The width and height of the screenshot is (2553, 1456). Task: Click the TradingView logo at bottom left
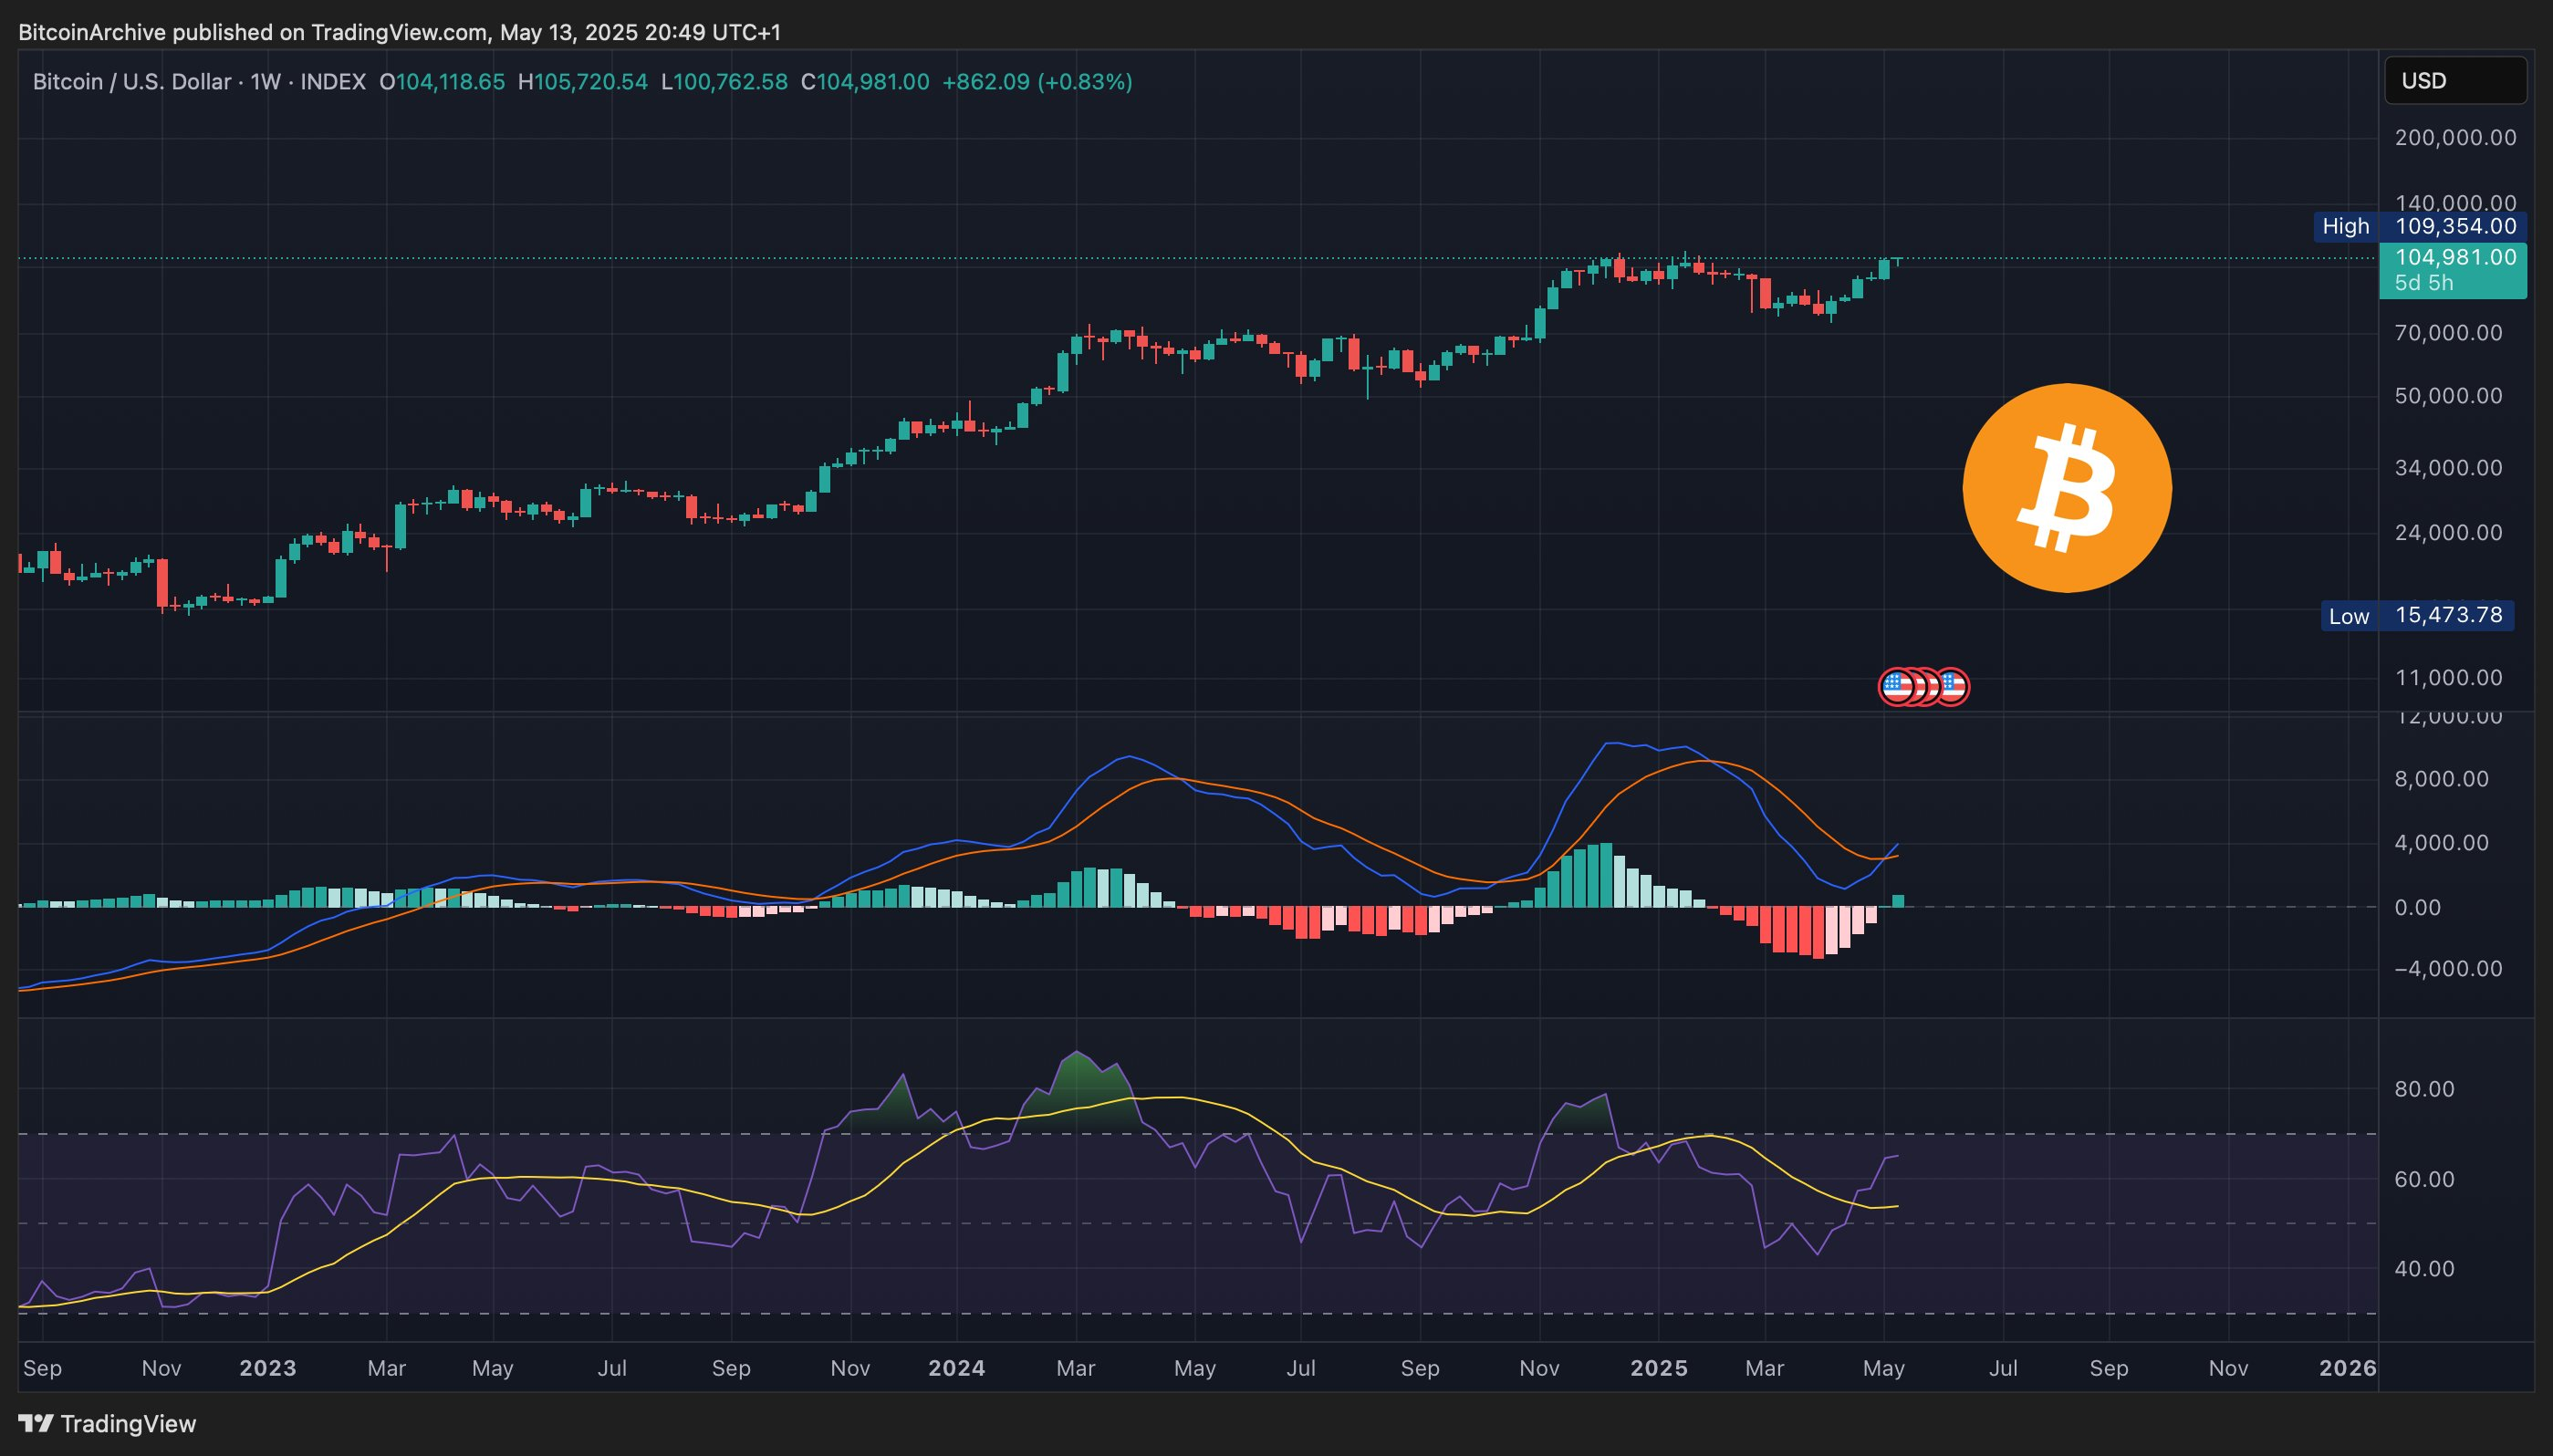point(108,1423)
